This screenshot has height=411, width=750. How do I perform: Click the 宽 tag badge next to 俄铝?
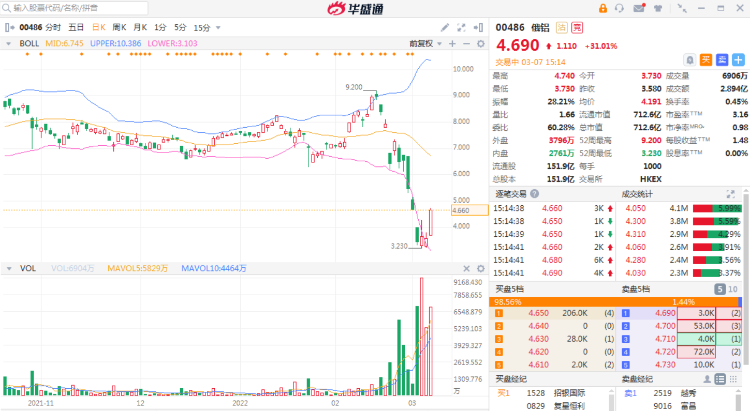577,28
